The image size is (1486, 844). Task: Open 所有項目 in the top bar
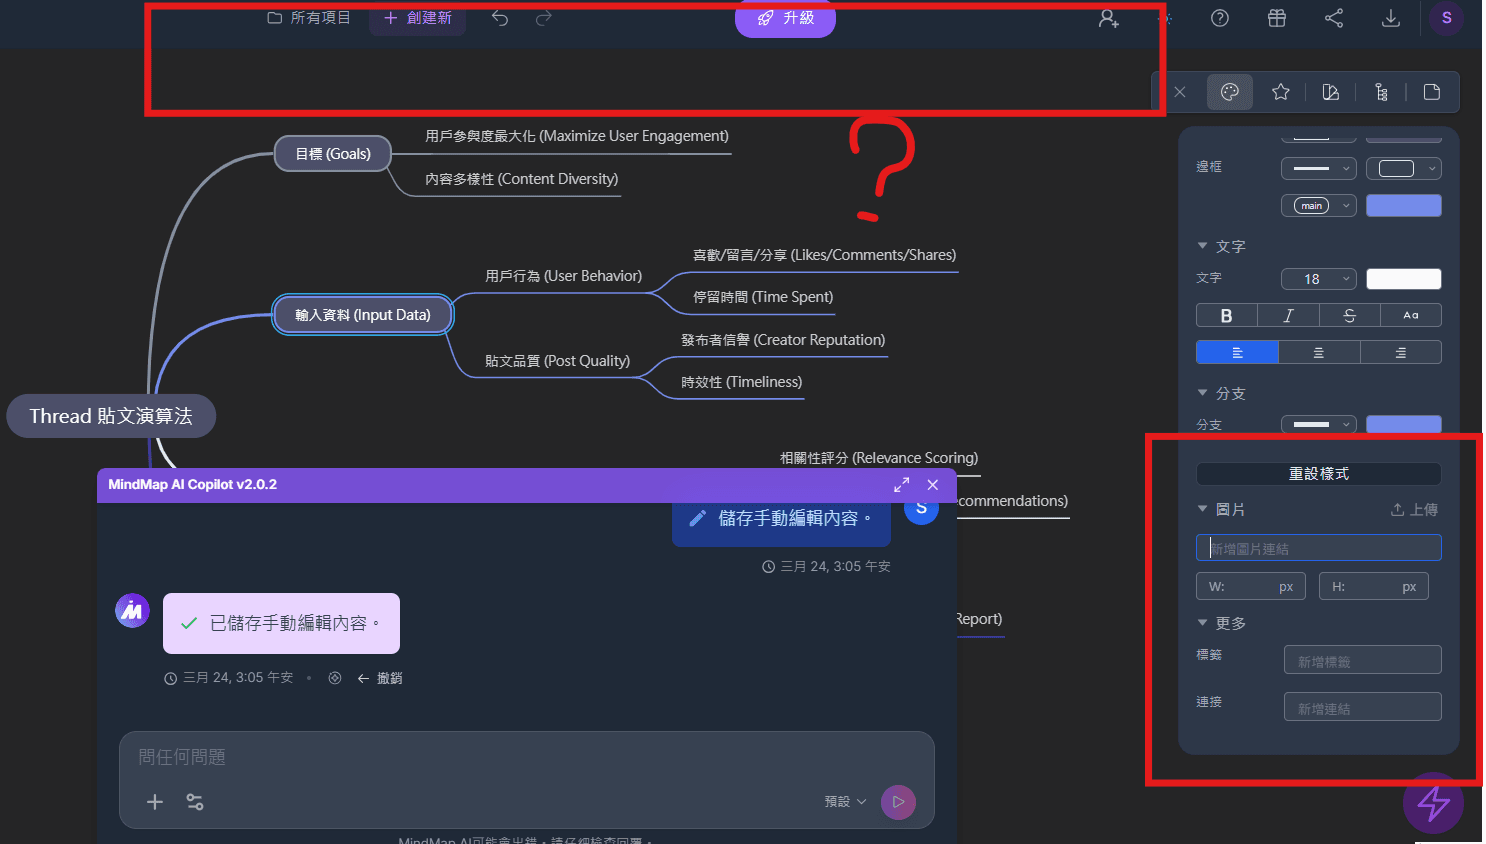pyautogui.click(x=308, y=17)
